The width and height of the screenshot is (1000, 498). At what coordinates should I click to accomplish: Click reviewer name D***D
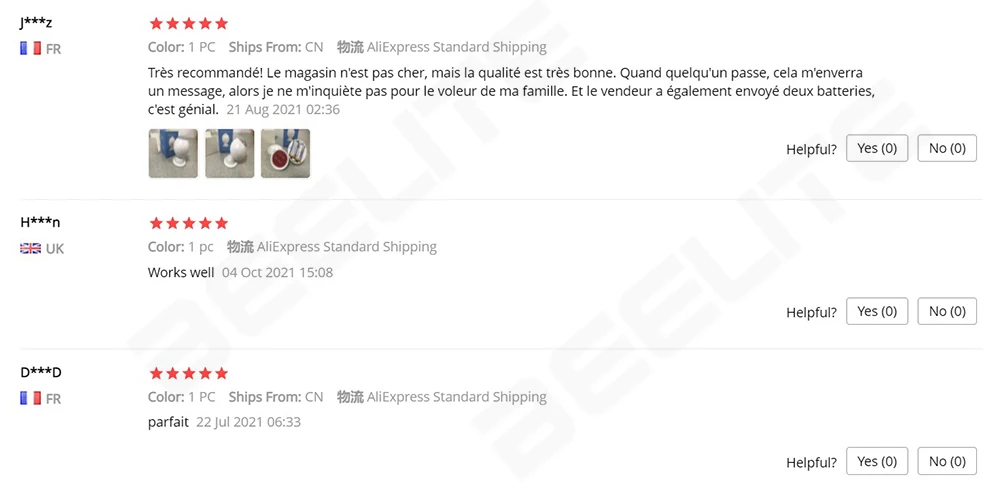41,372
